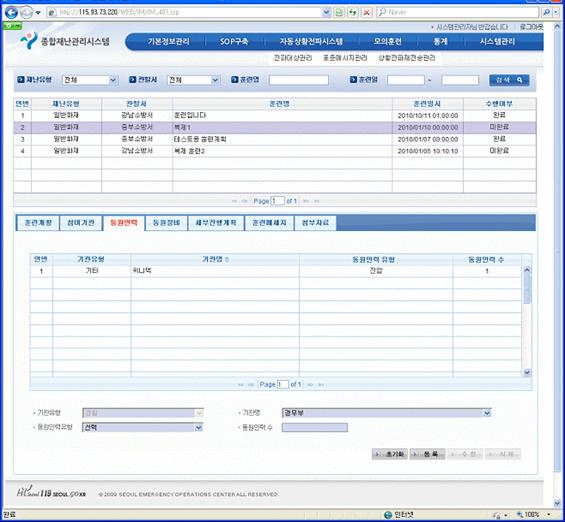Click the Hi Seoul 119 footer logo
The width and height of the screenshot is (565, 522).
[x=51, y=492]
